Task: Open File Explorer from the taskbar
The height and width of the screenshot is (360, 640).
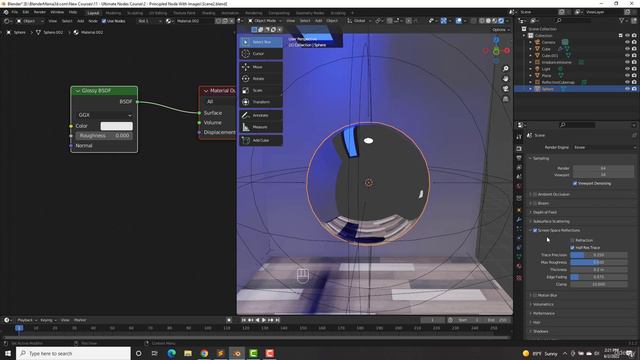Action: 188,353
